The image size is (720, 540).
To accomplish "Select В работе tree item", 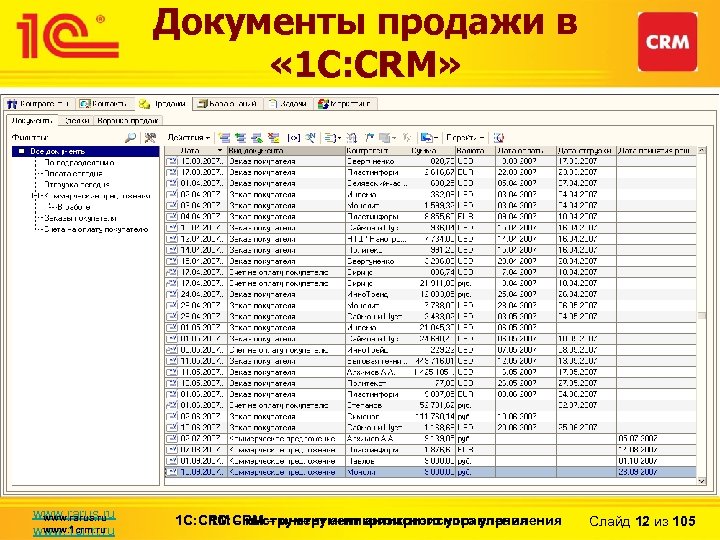I will [x=73, y=207].
